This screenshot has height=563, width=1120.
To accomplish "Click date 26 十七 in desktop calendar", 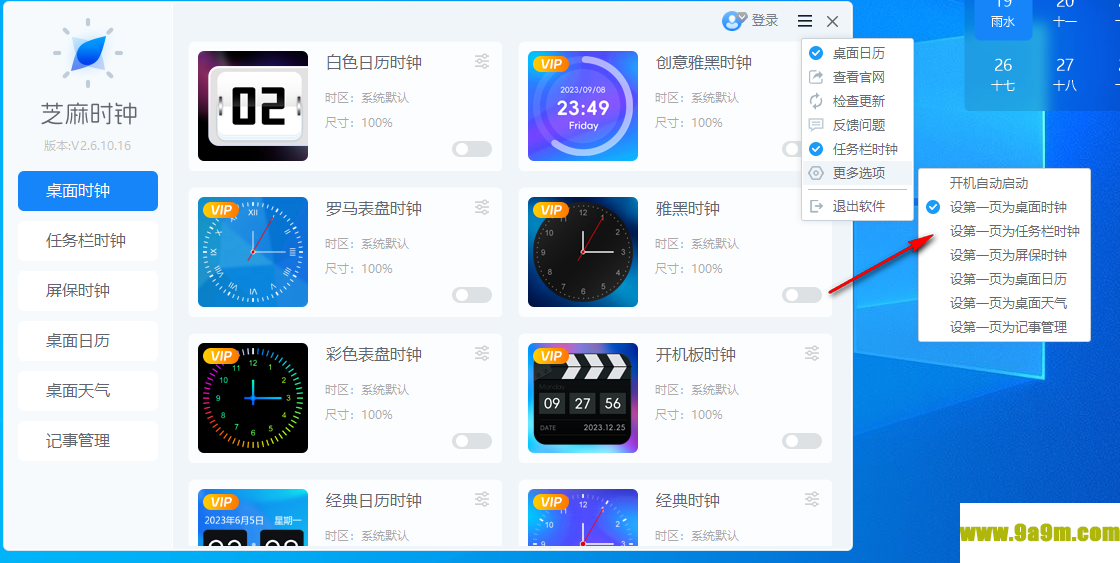I will tap(1003, 74).
